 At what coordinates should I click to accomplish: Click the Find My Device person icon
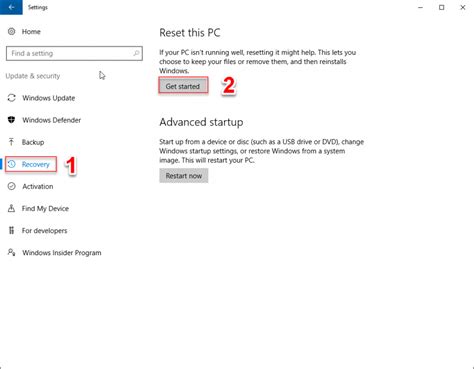pos(12,208)
